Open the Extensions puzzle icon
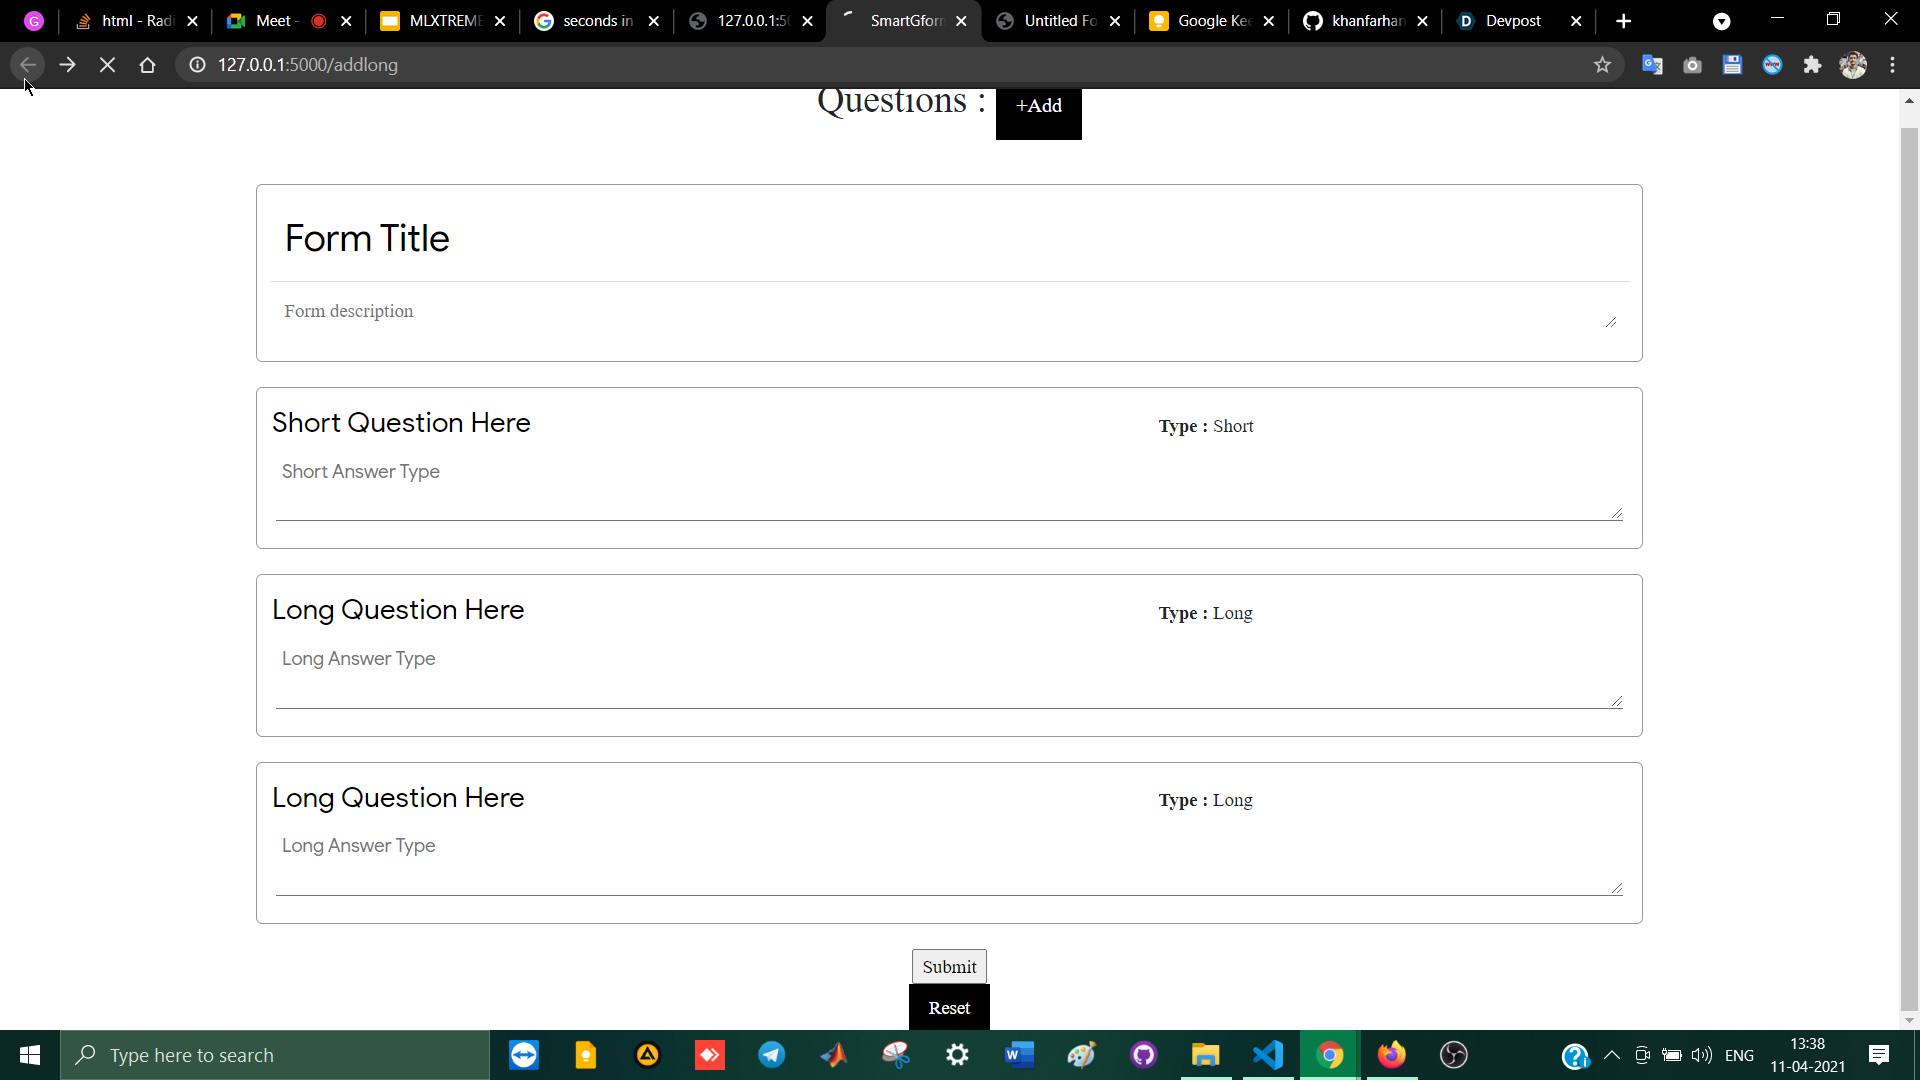This screenshot has height=1080, width=1920. (x=1812, y=65)
